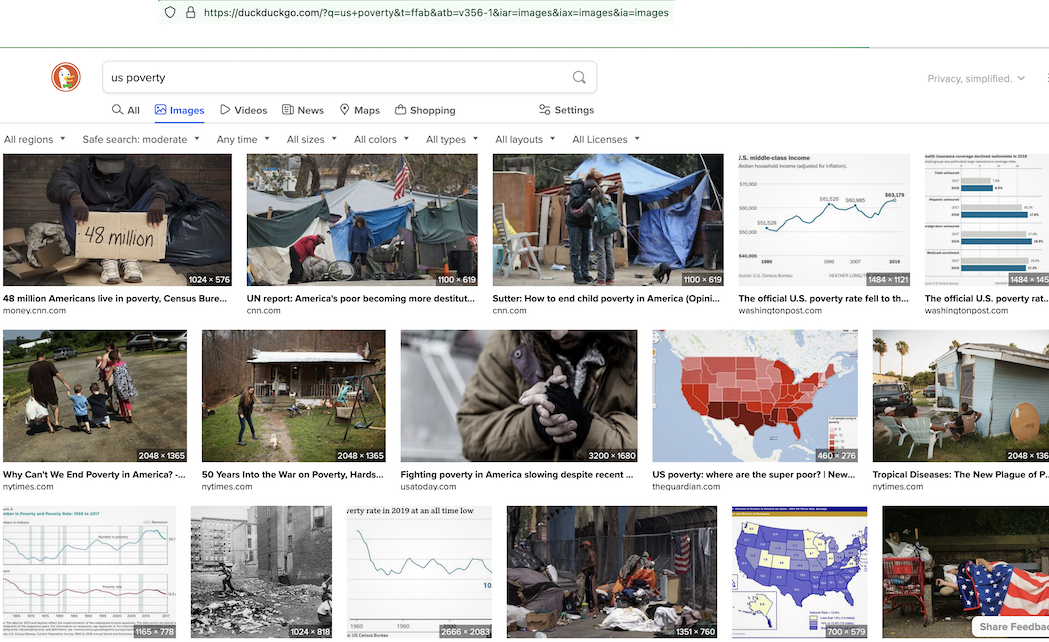Expand the All layouts filter

(525, 139)
